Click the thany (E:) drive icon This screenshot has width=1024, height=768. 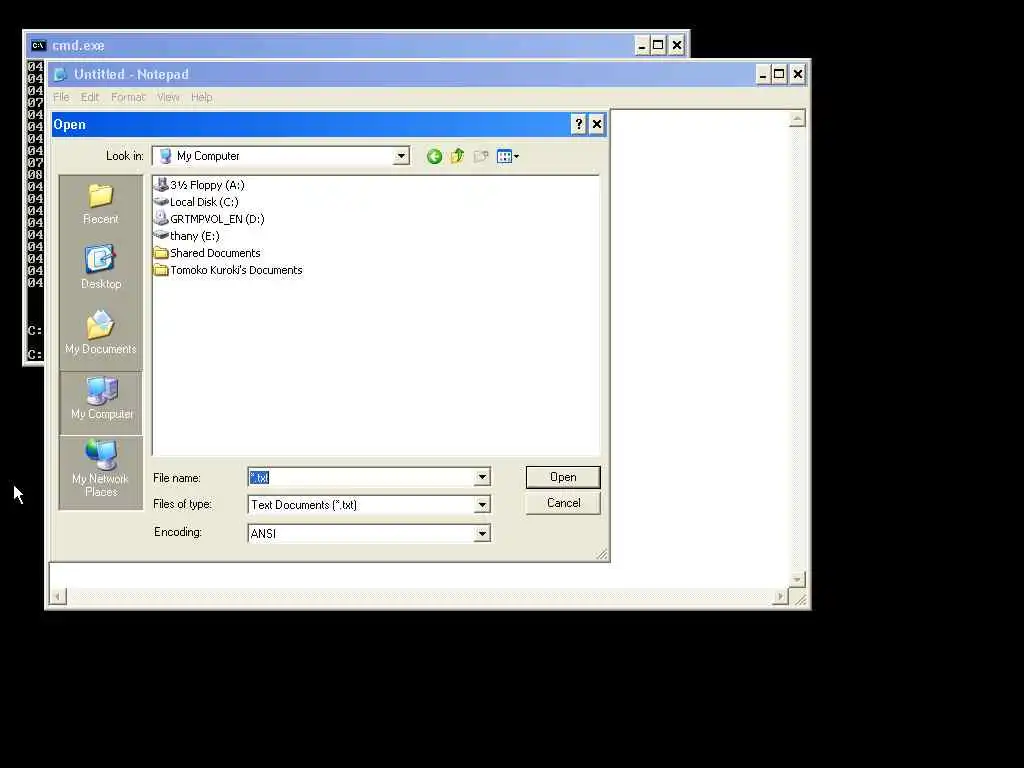(161, 236)
